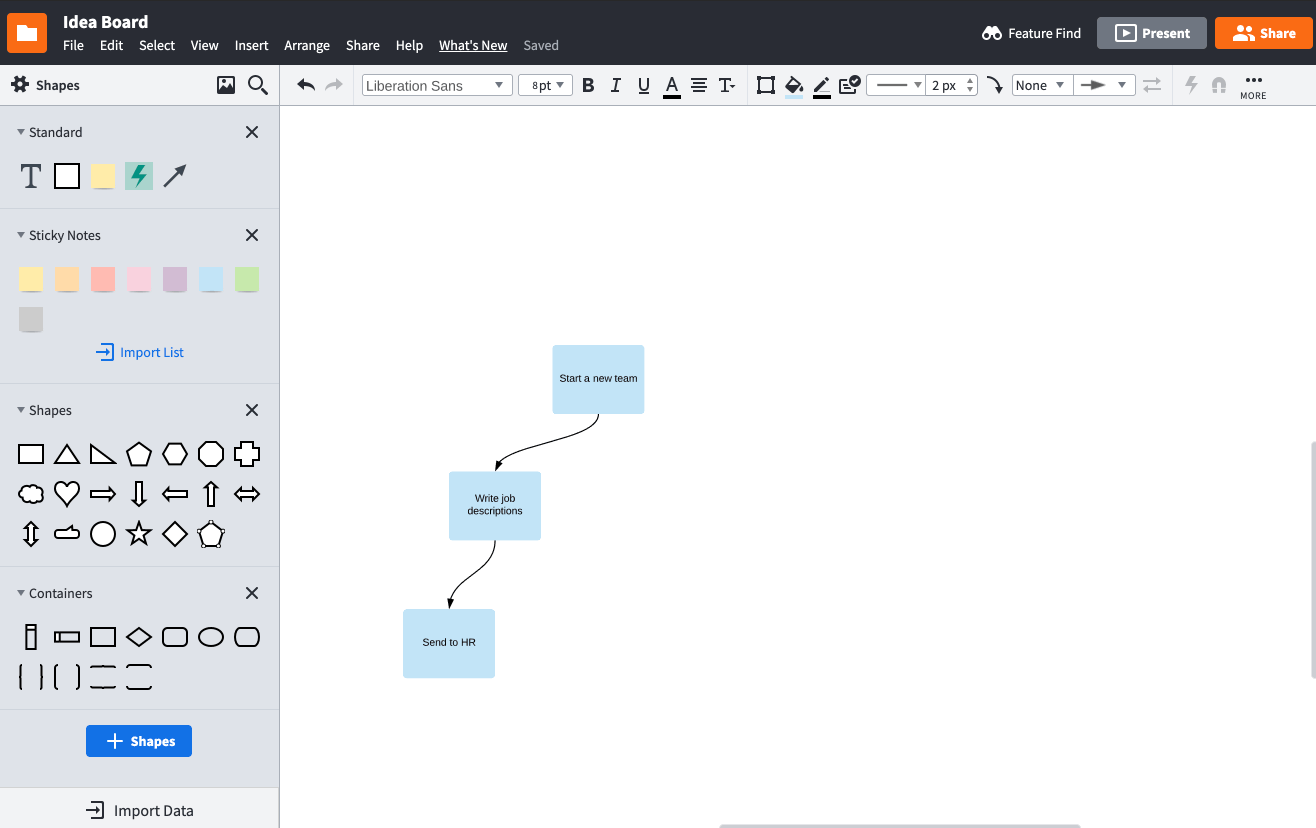Toggle bold formatting
The width and height of the screenshot is (1316, 828).
588,85
